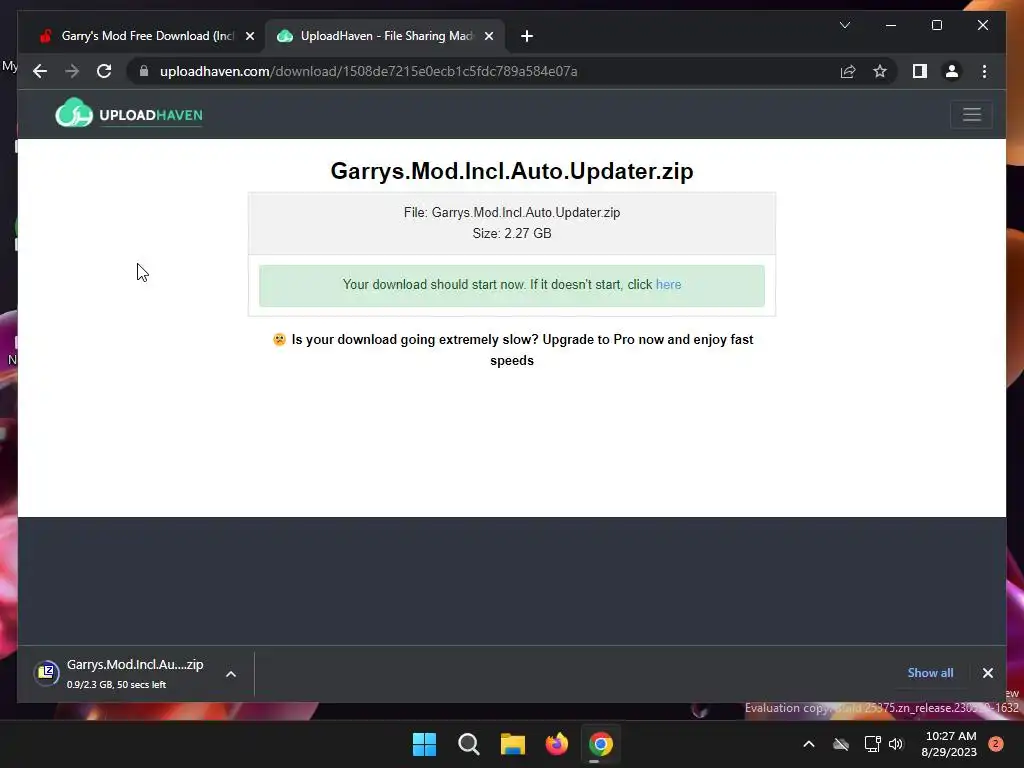Open network status tray icon
Screen dimensions: 1024x768
coord(872,744)
